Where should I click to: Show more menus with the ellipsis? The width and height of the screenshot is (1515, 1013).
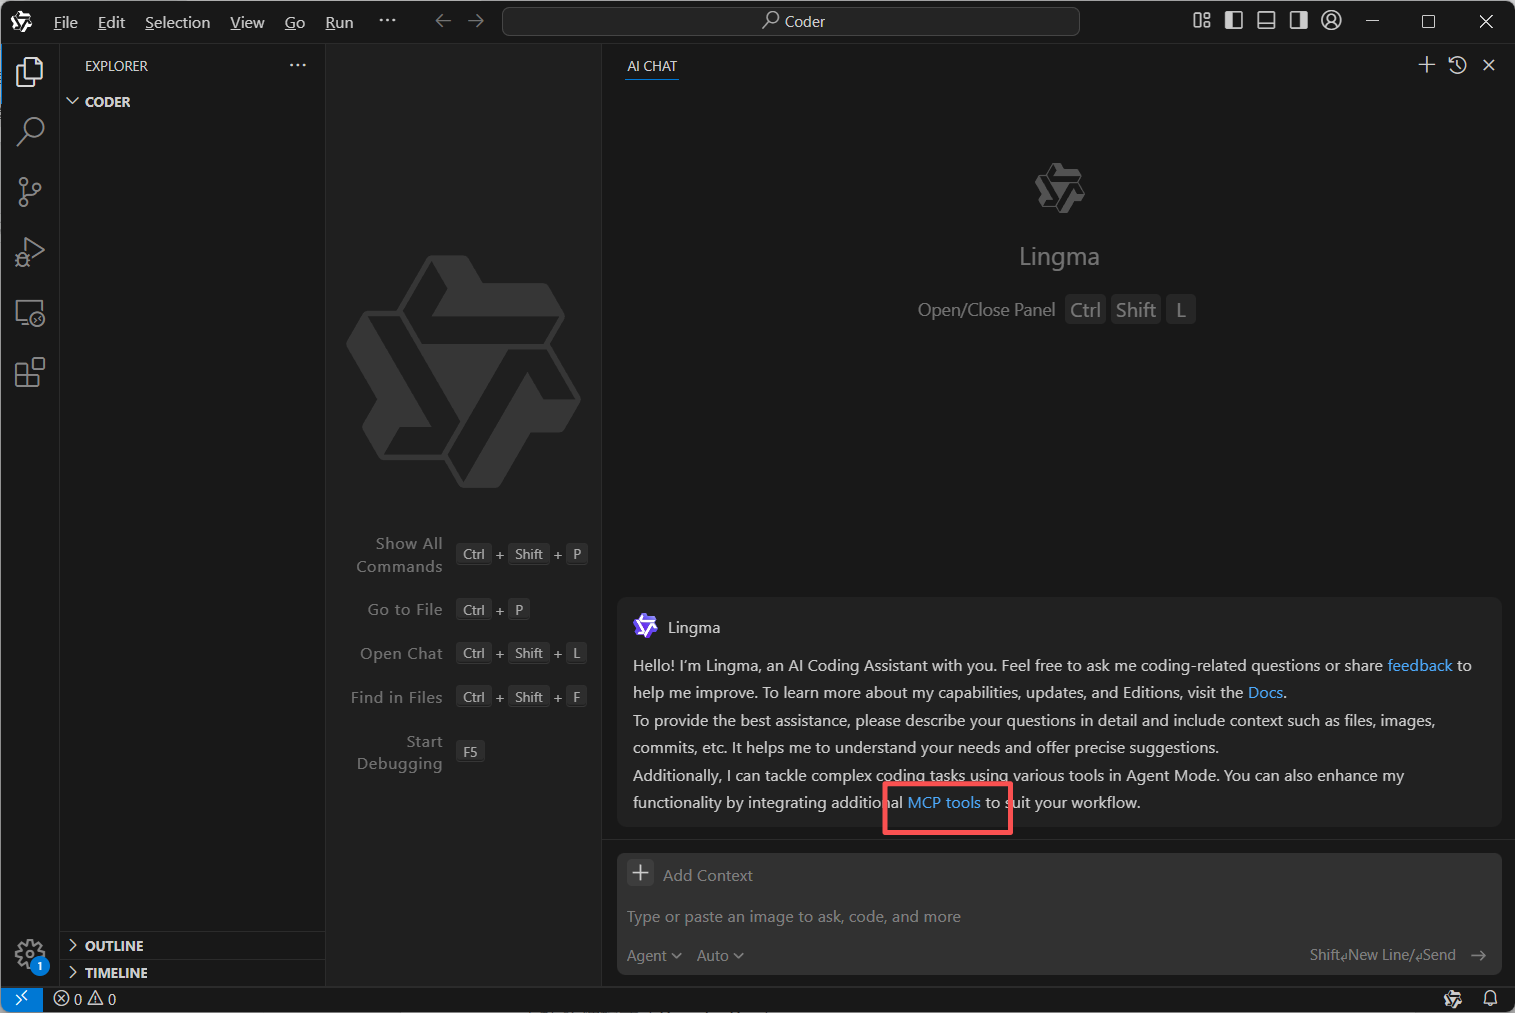pos(387,21)
